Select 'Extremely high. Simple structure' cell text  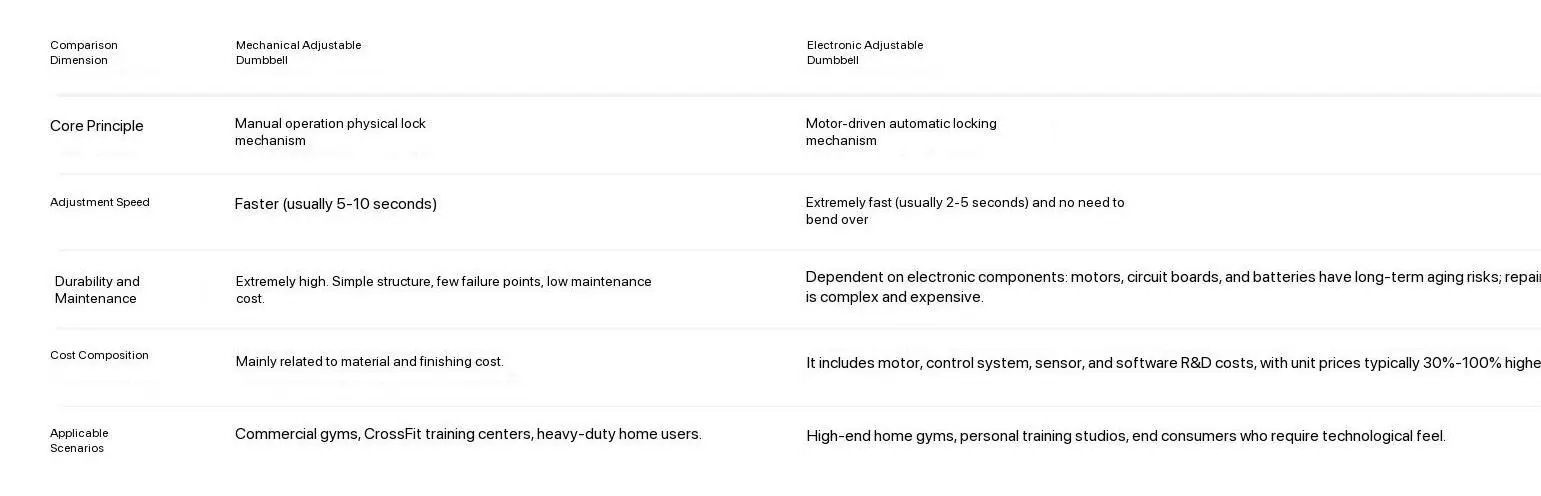(x=443, y=289)
